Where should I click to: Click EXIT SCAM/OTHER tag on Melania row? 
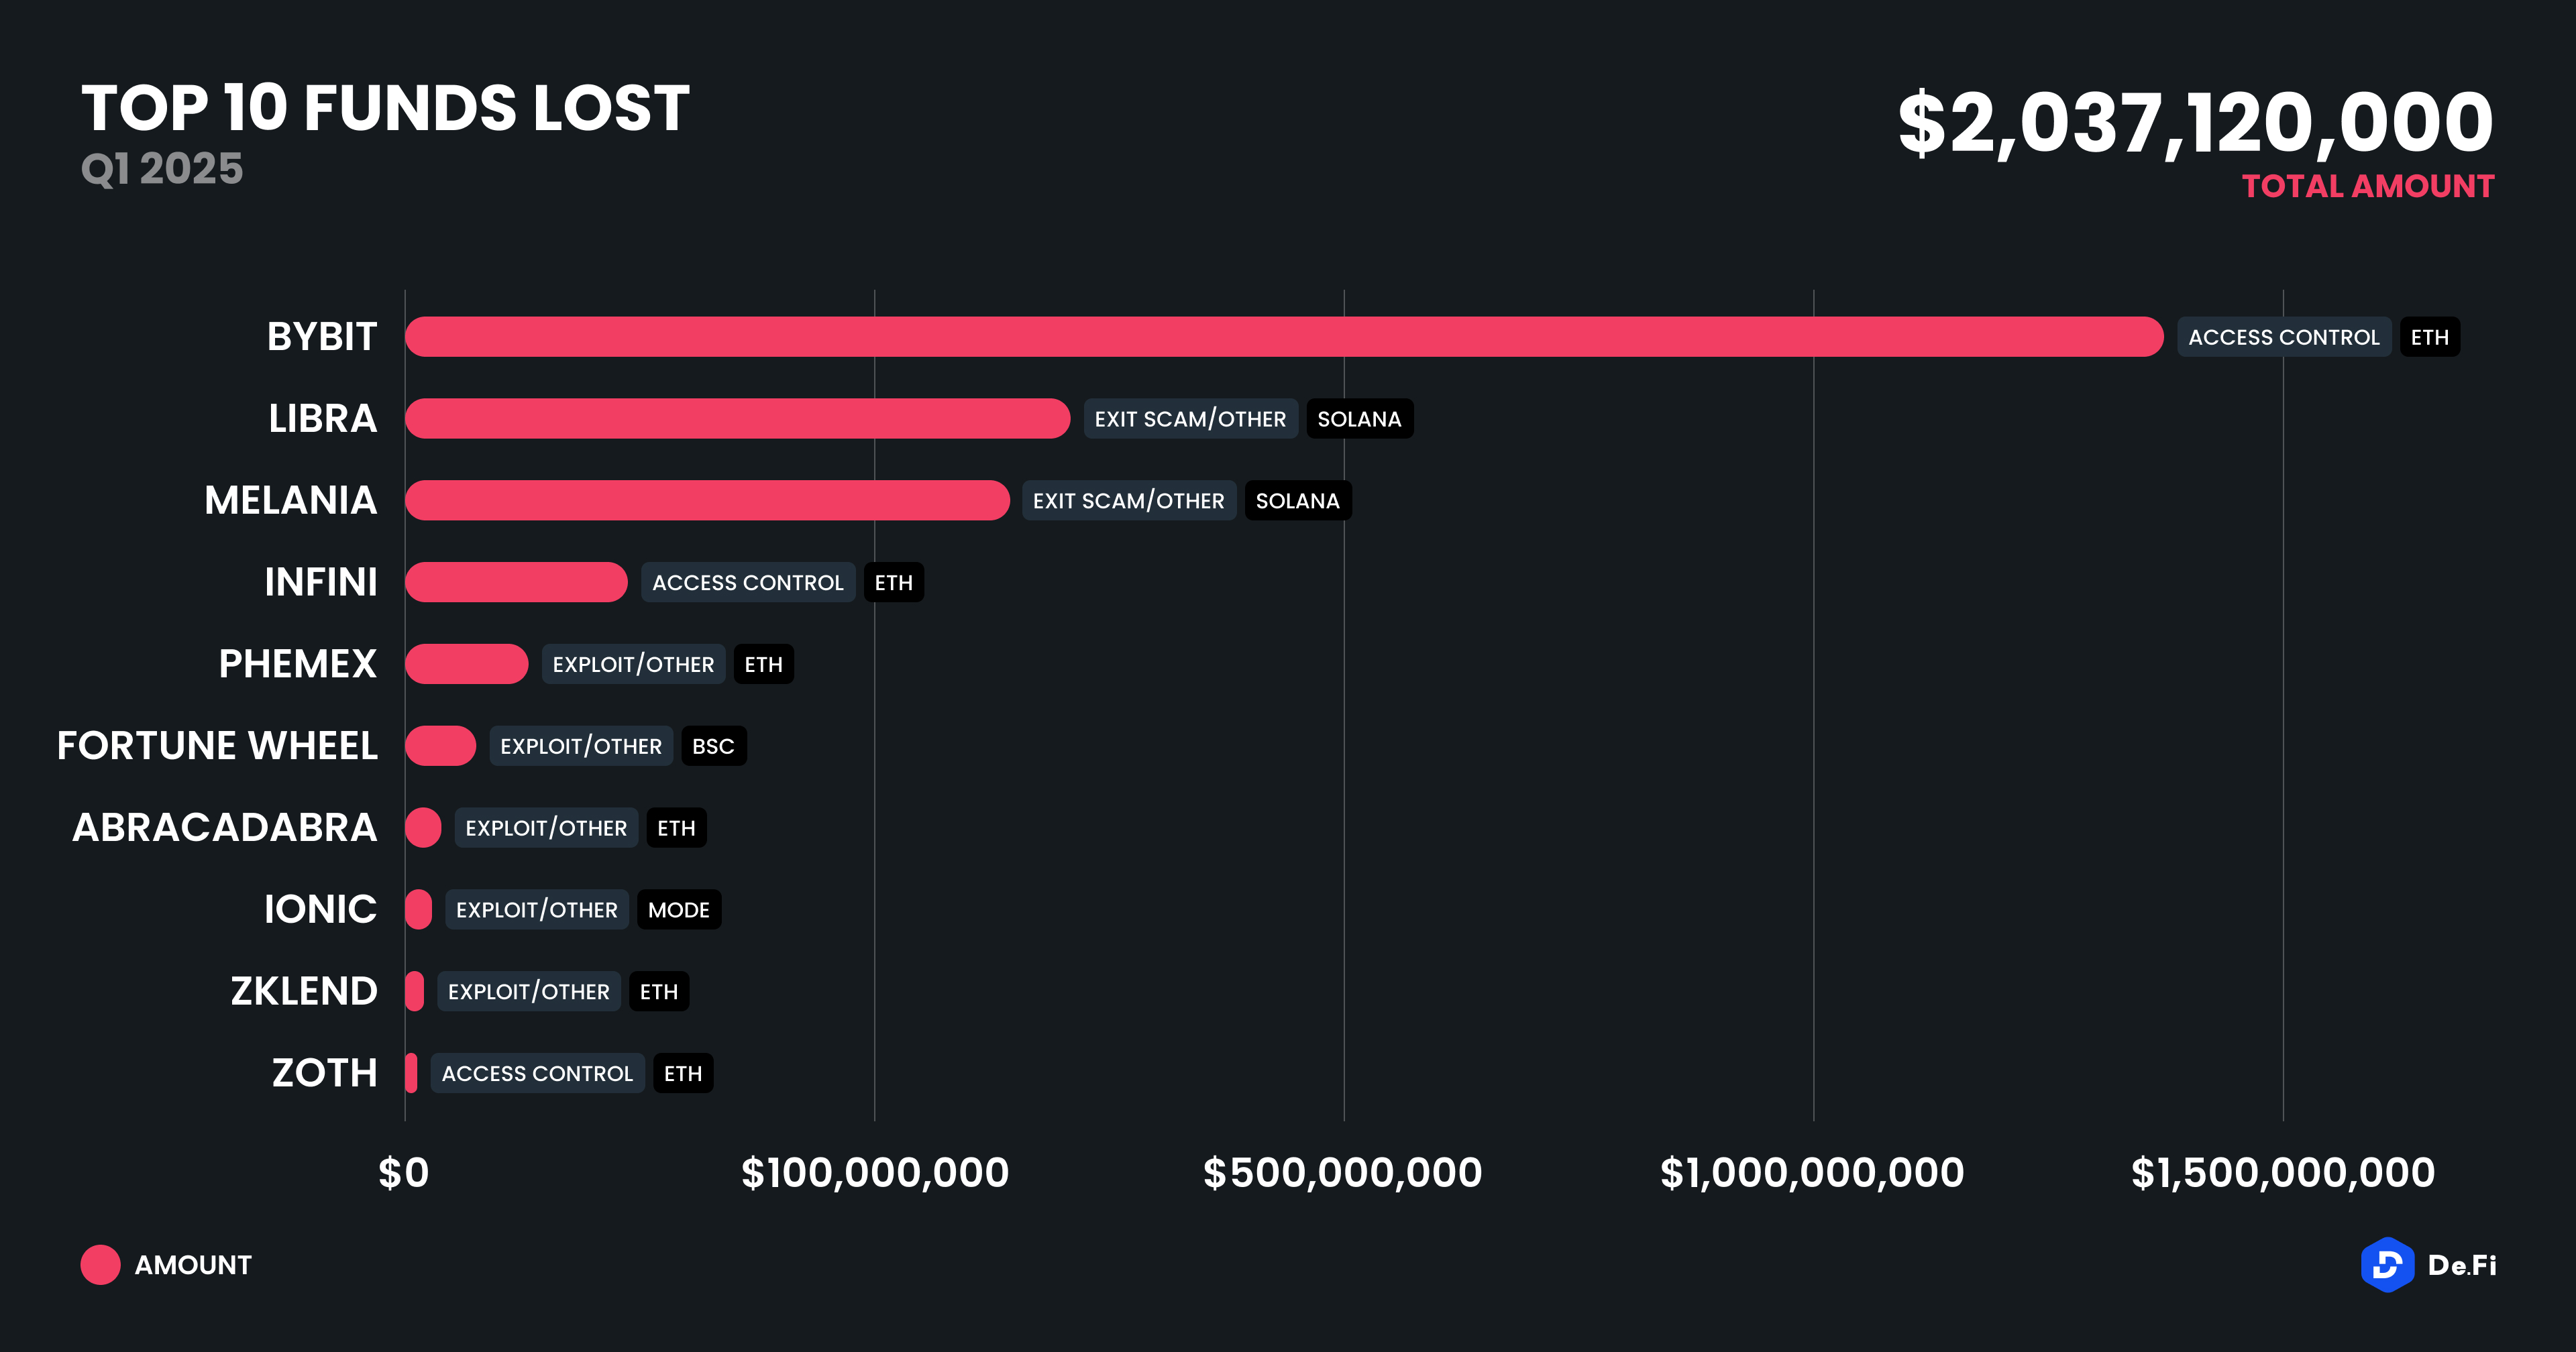click(x=1128, y=501)
